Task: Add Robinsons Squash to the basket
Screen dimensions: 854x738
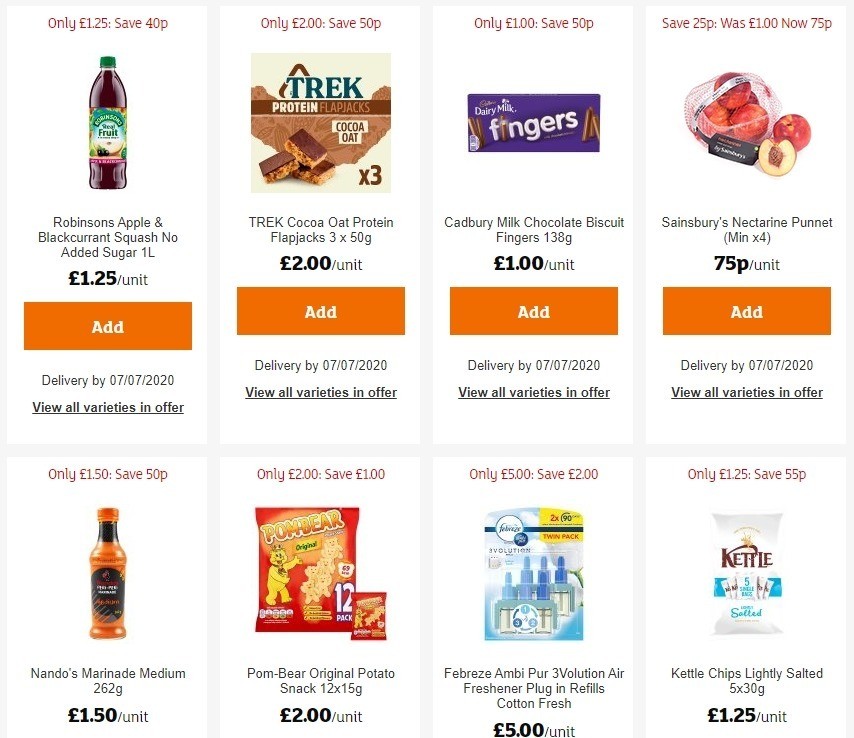Action: (x=107, y=326)
